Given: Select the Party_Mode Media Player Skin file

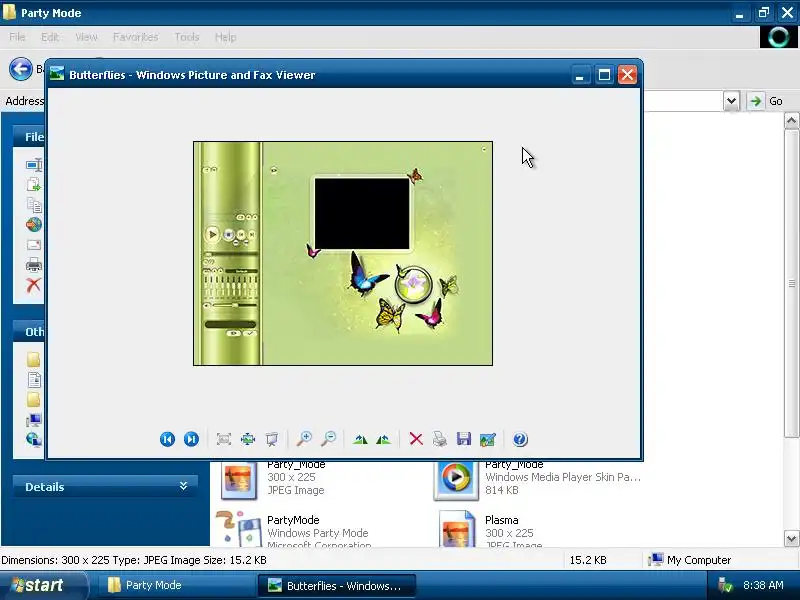Looking at the screenshot, I should pyautogui.click(x=537, y=478).
